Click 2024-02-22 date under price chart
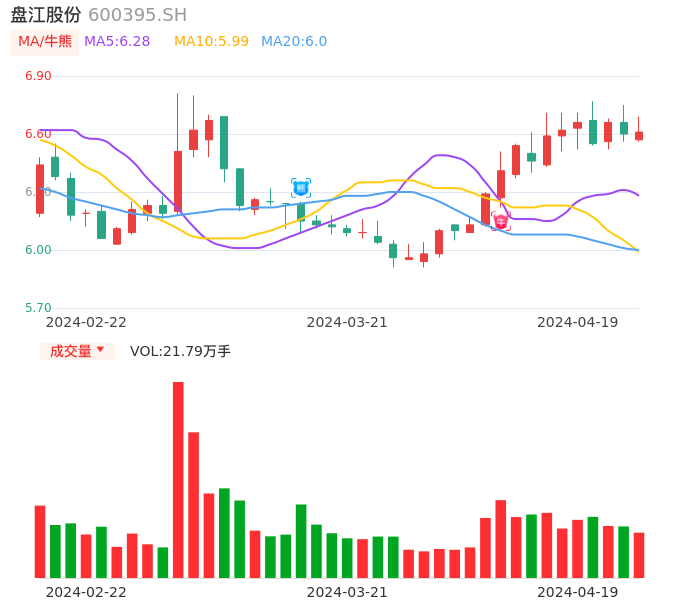Screen dimensions: 686x606 pyautogui.click(x=86, y=322)
